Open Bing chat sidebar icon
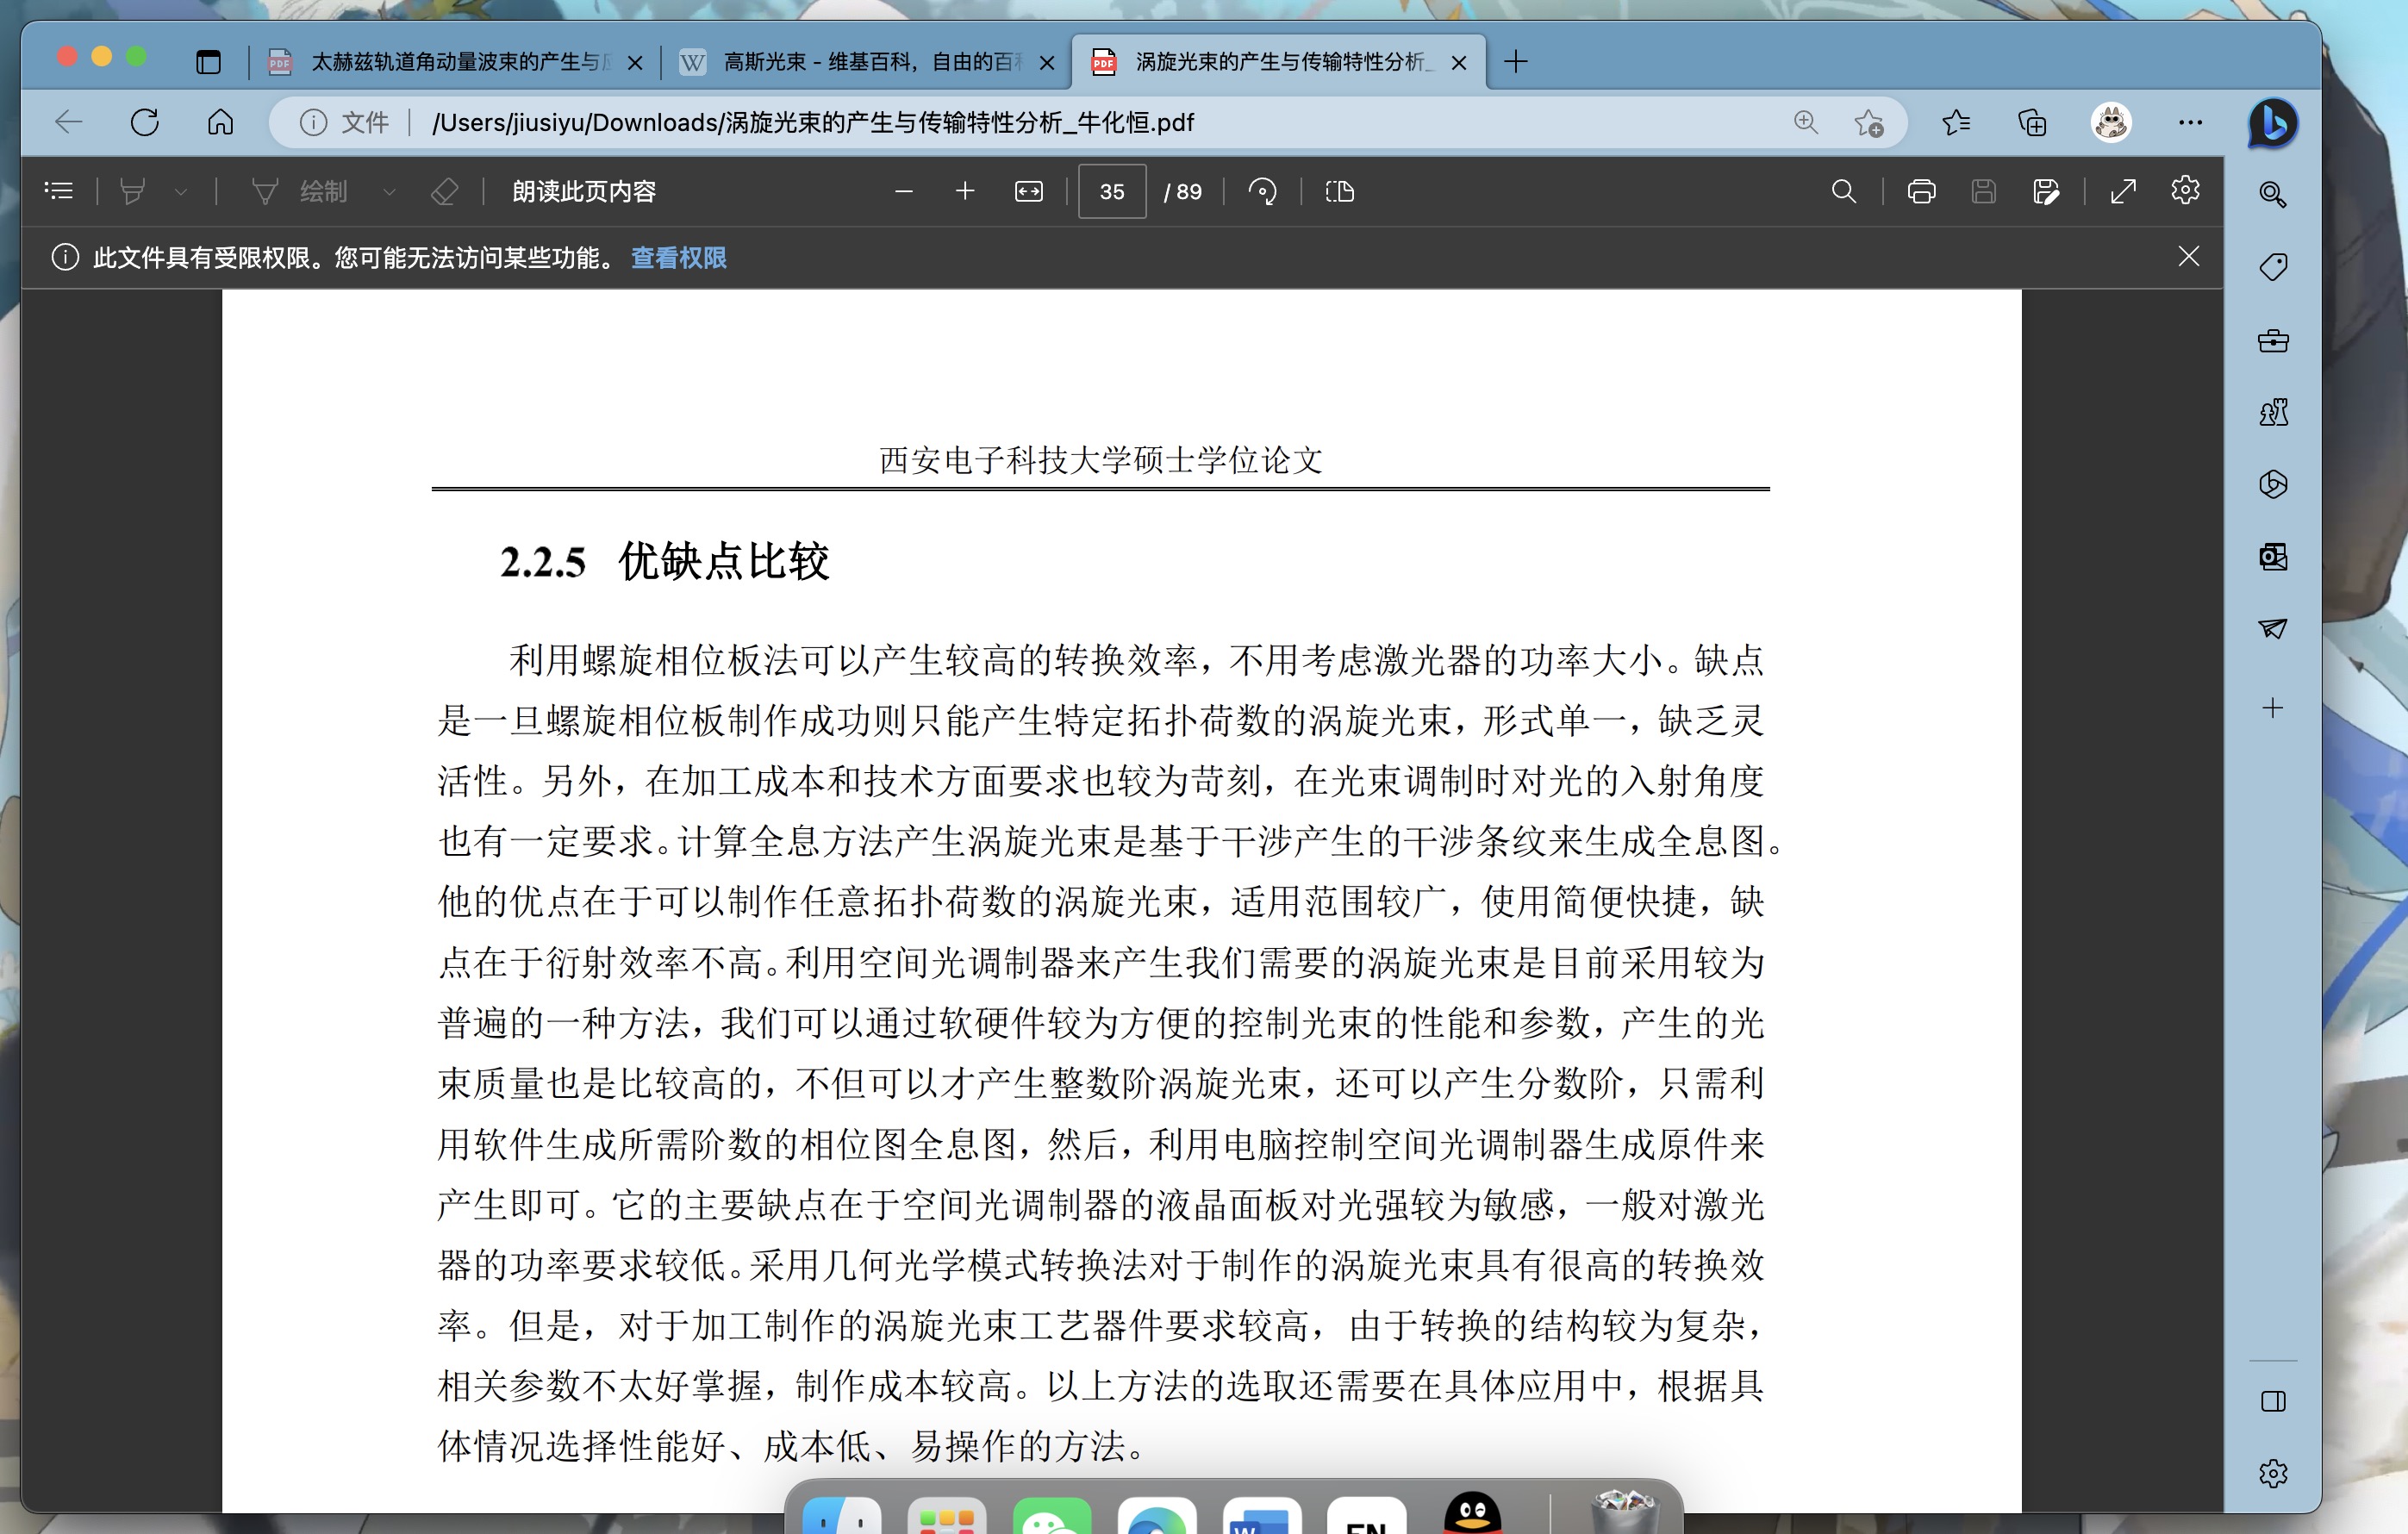This screenshot has height=1534, width=2408. pyautogui.click(x=2272, y=123)
